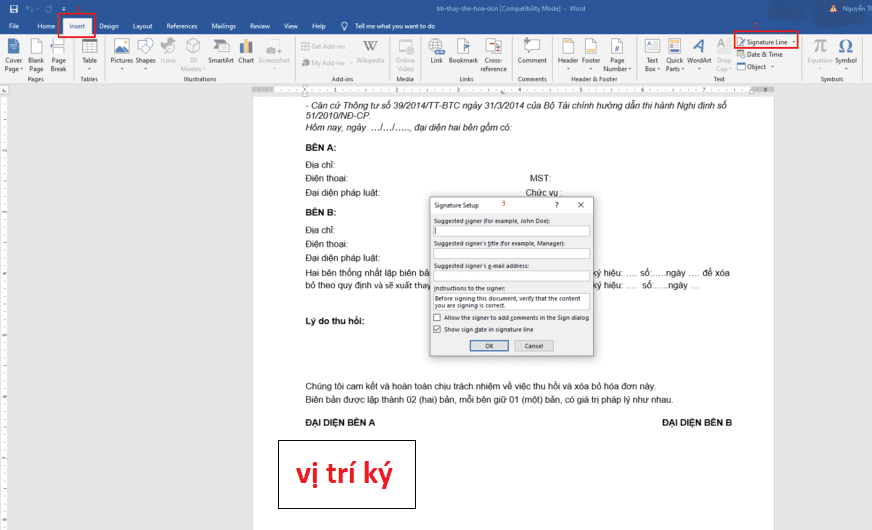Insert a hyperlink with Link
The height and width of the screenshot is (530, 872).
tap(437, 53)
